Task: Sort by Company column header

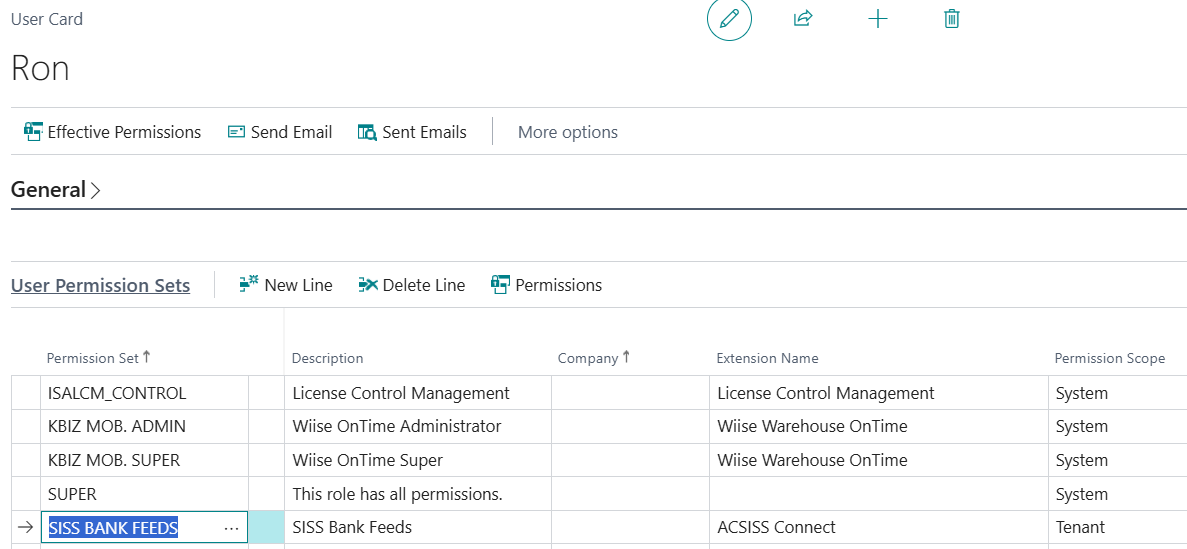Action: click(587, 358)
